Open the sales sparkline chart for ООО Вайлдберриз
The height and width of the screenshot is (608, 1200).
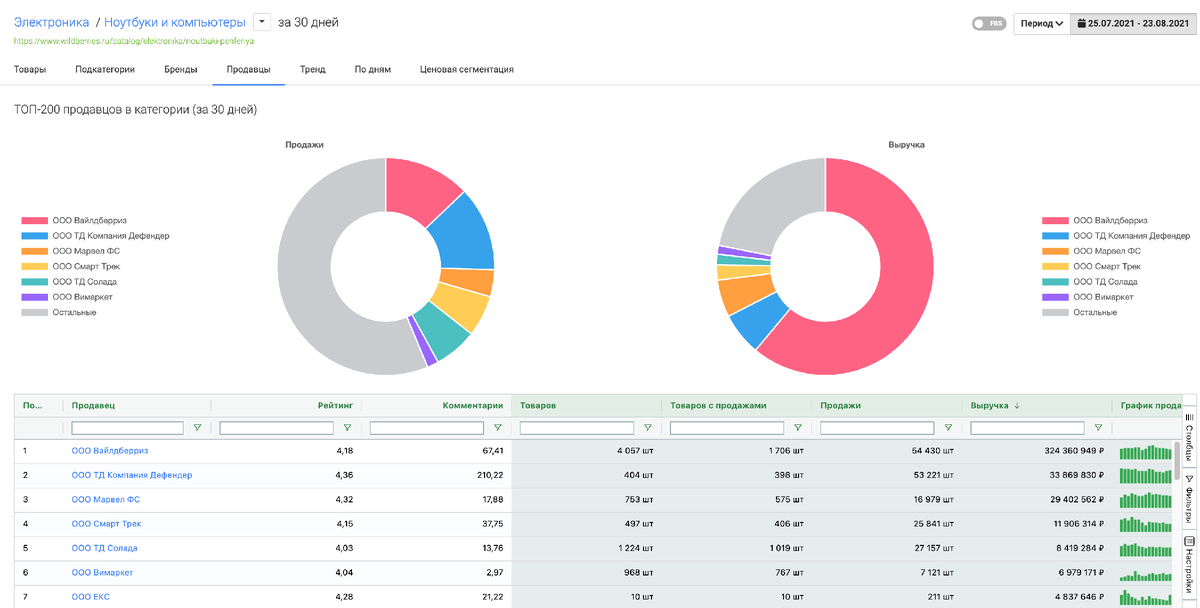click(x=1148, y=451)
